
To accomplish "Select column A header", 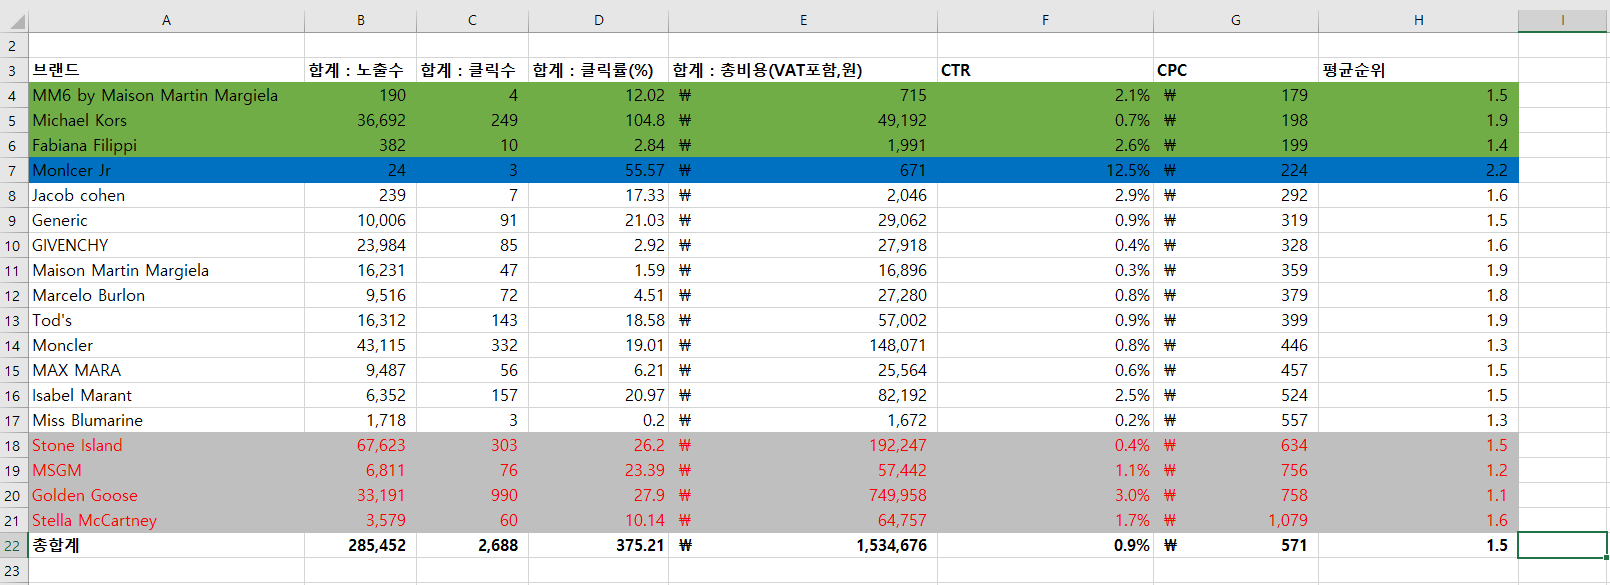I will tap(166, 20).
